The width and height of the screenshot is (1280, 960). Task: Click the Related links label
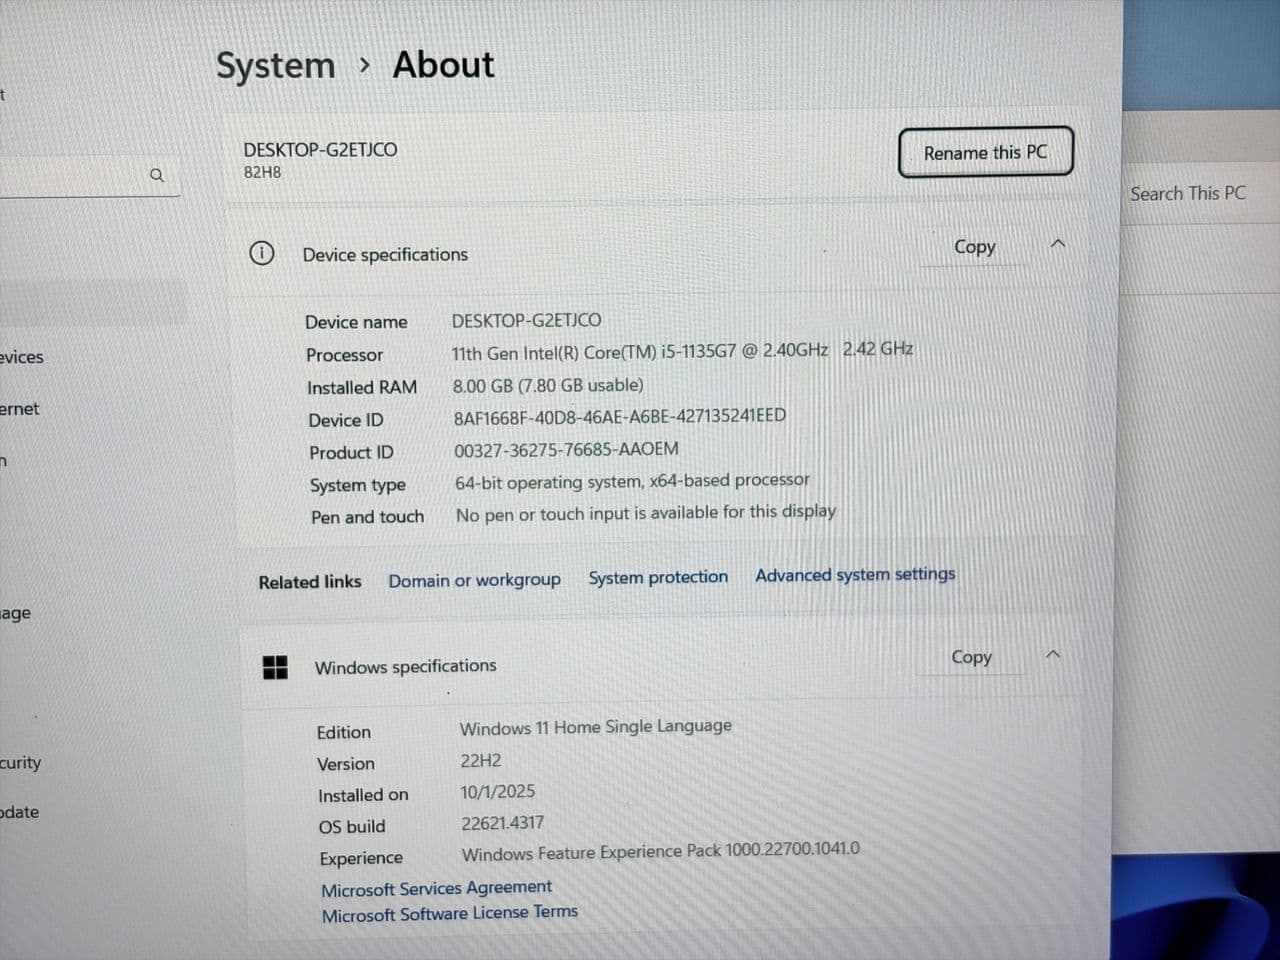coord(309,582)
